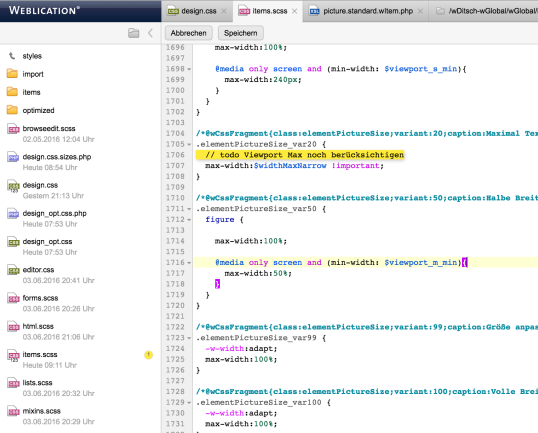Click the $widthMaxNarrow variable on line 1707
Screen dimensions: 538x433
[290, 166]
